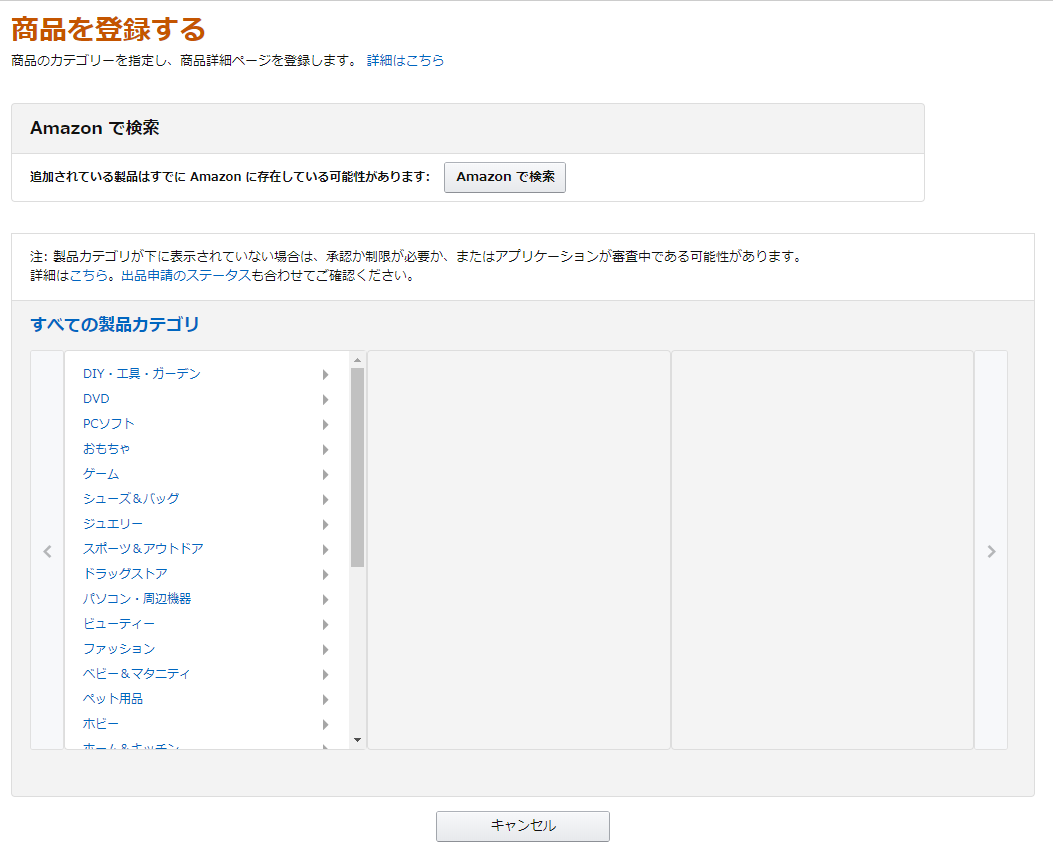Image resolution: width=1053 pixels, height=858 pixels.
Task: Click the arrow beside ジュエリー
Action: [326, 525]
